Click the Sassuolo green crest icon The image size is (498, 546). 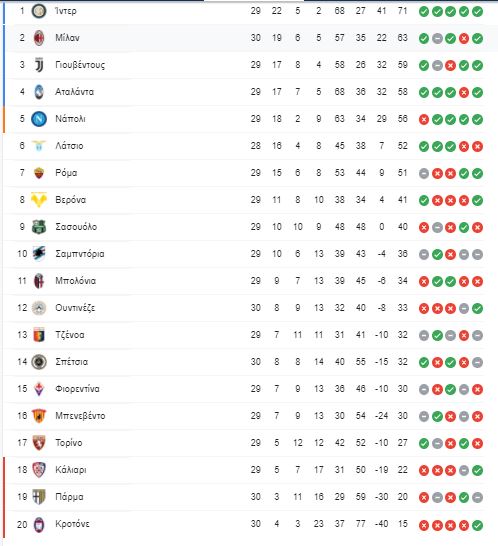(x=39, y=227)
